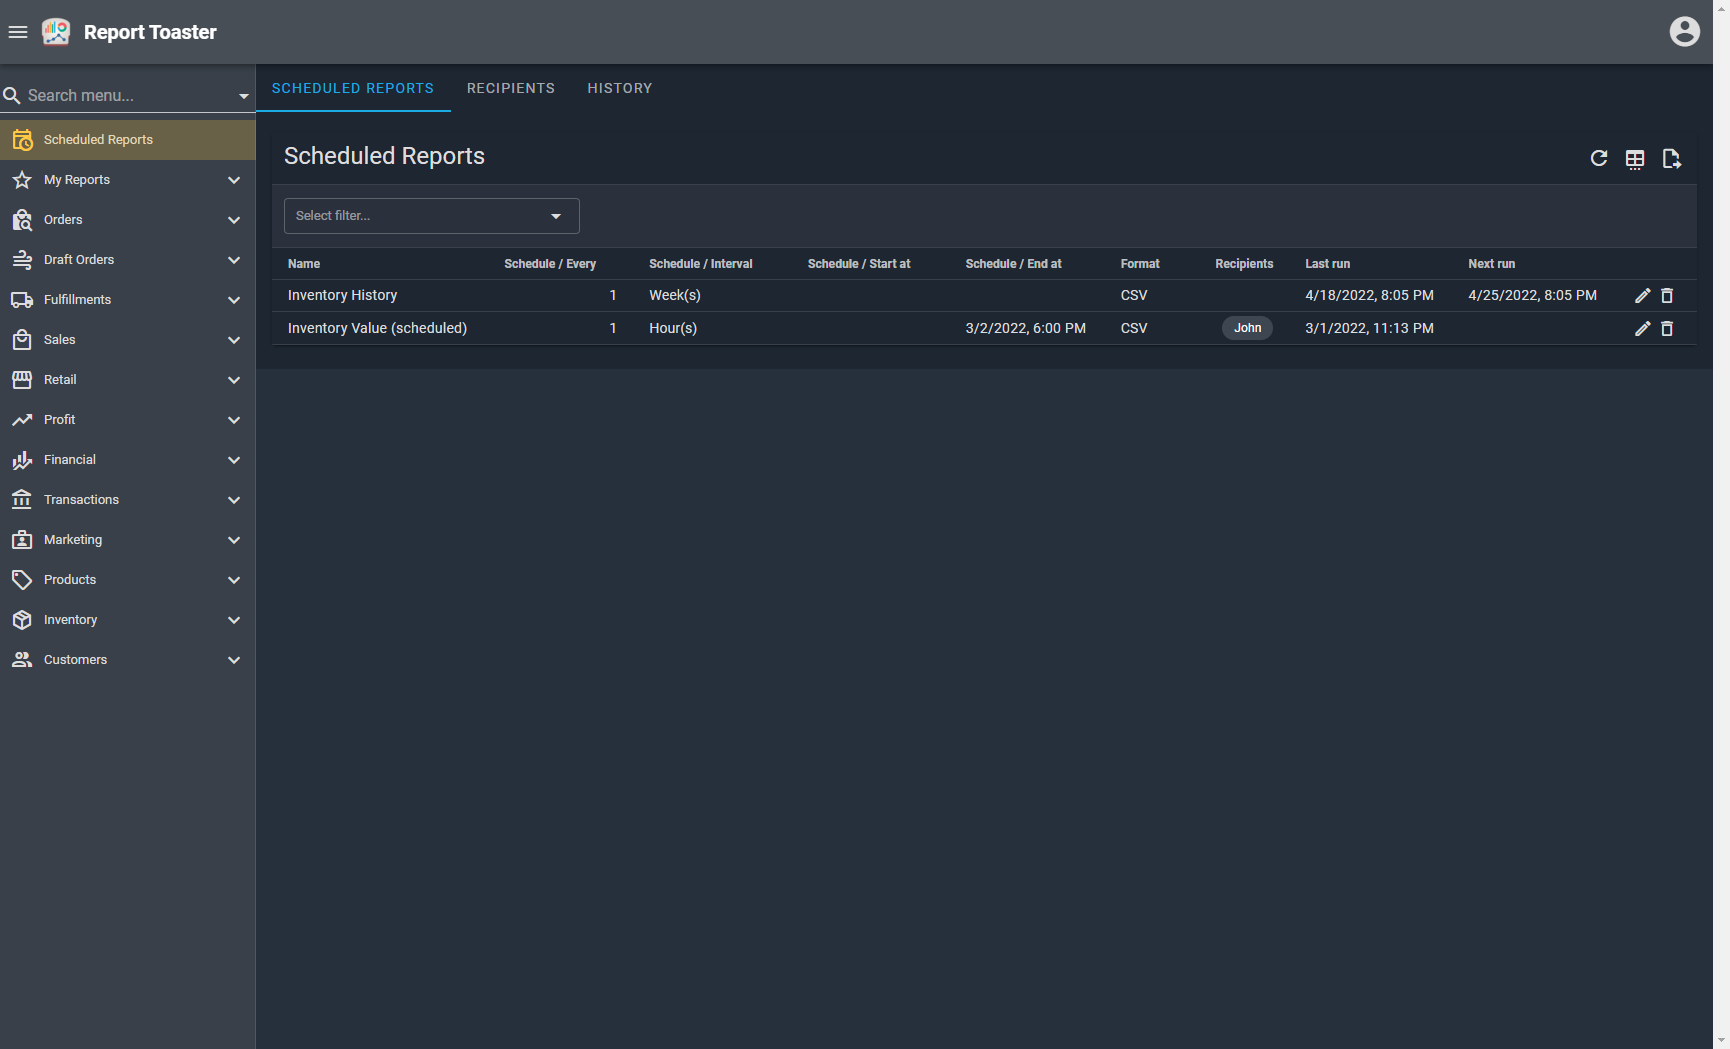Open the column chooser grid icon
1730x1049 pixels.
click(1634, 159)
